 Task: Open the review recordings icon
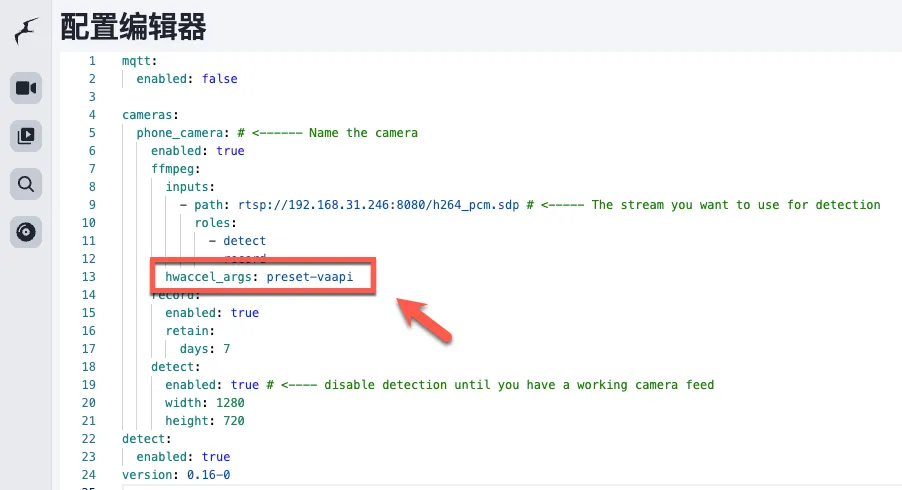point(27,135)
